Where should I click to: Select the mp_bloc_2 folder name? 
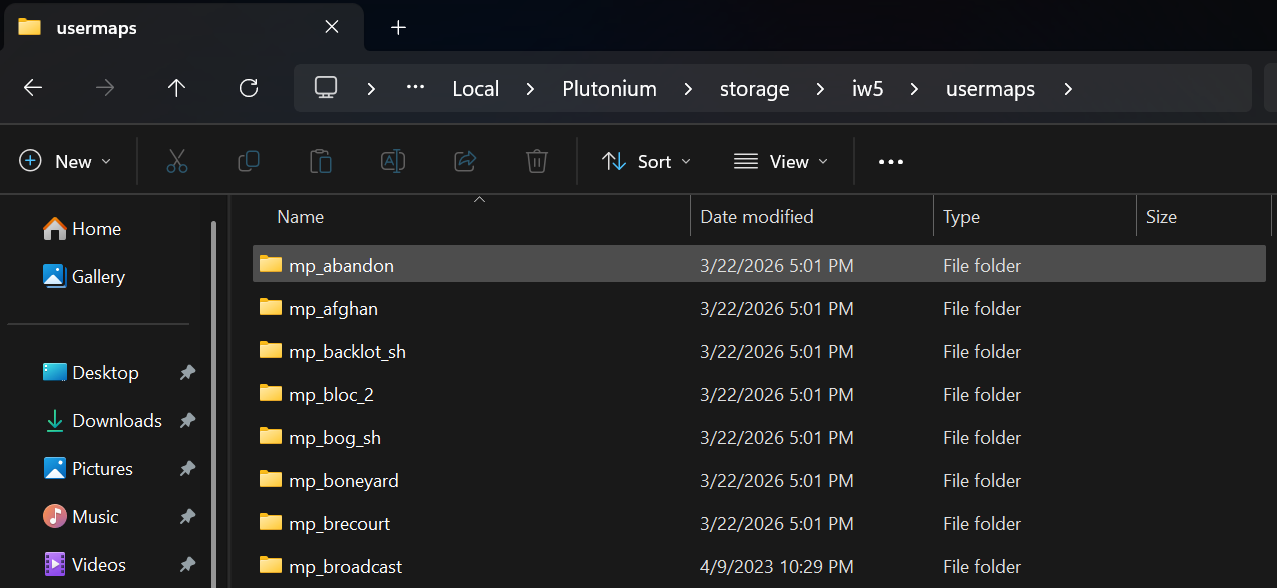click(331, 395)
